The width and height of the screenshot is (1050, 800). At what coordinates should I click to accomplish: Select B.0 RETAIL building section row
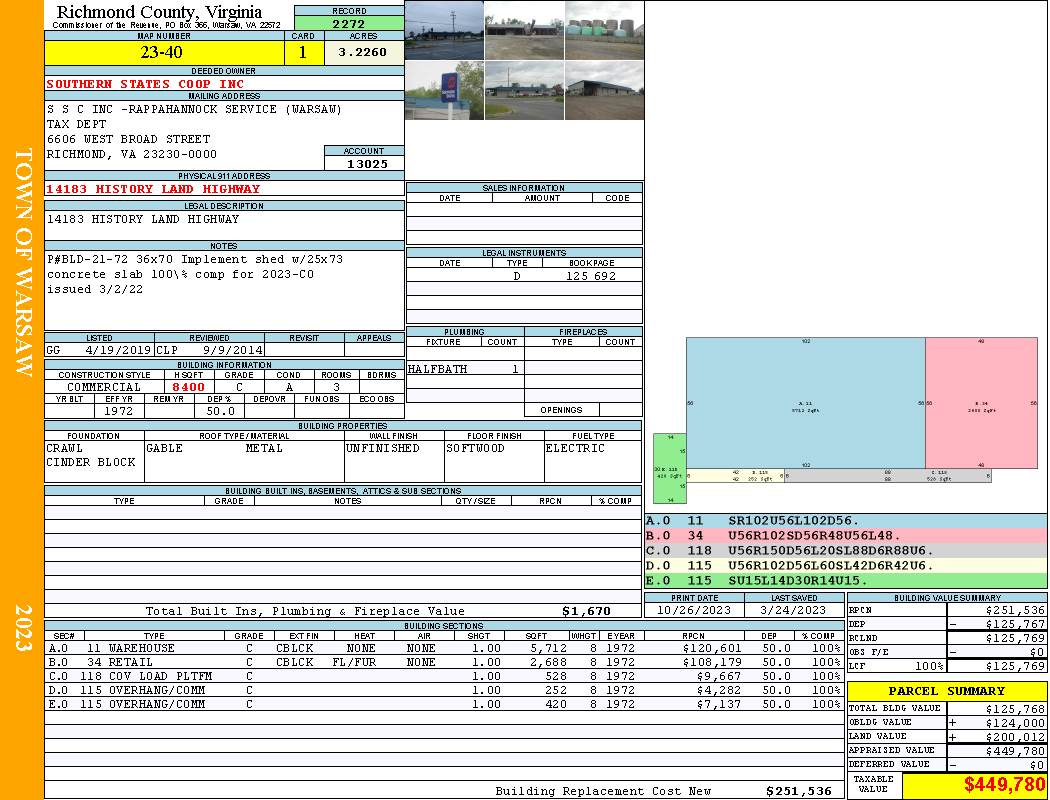tap(444, 662)
